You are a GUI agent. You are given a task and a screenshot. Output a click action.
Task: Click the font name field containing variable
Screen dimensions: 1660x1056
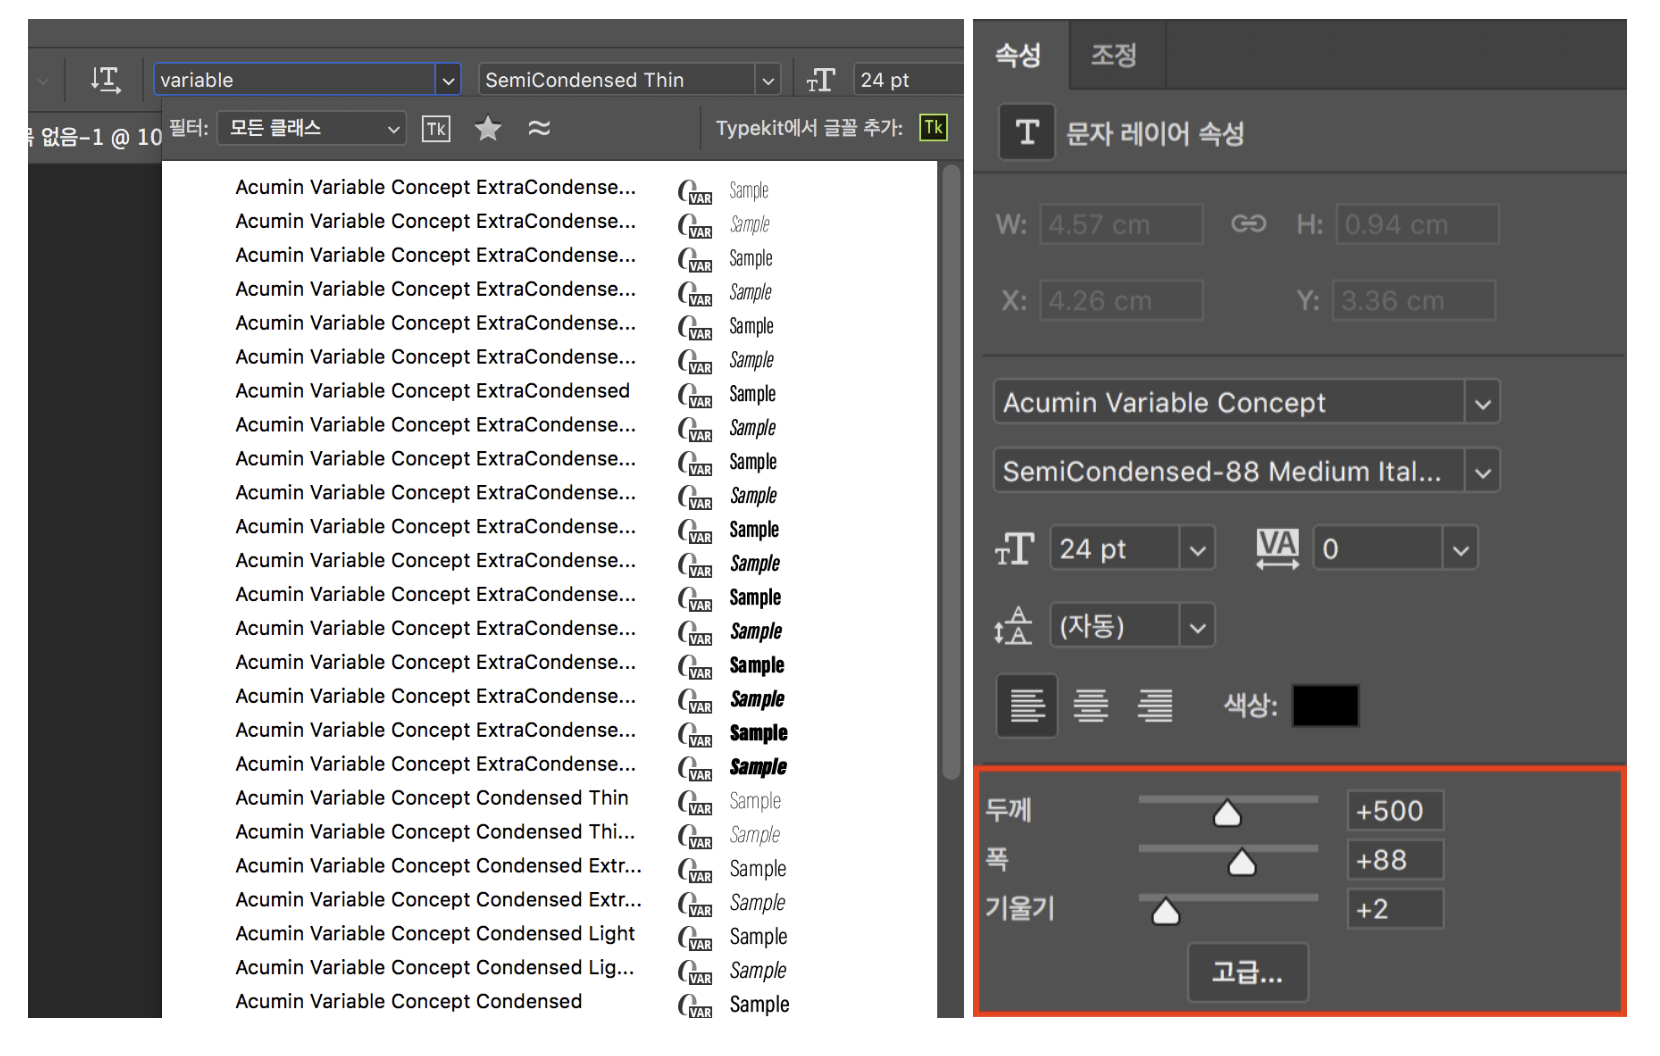coord(295,80)
